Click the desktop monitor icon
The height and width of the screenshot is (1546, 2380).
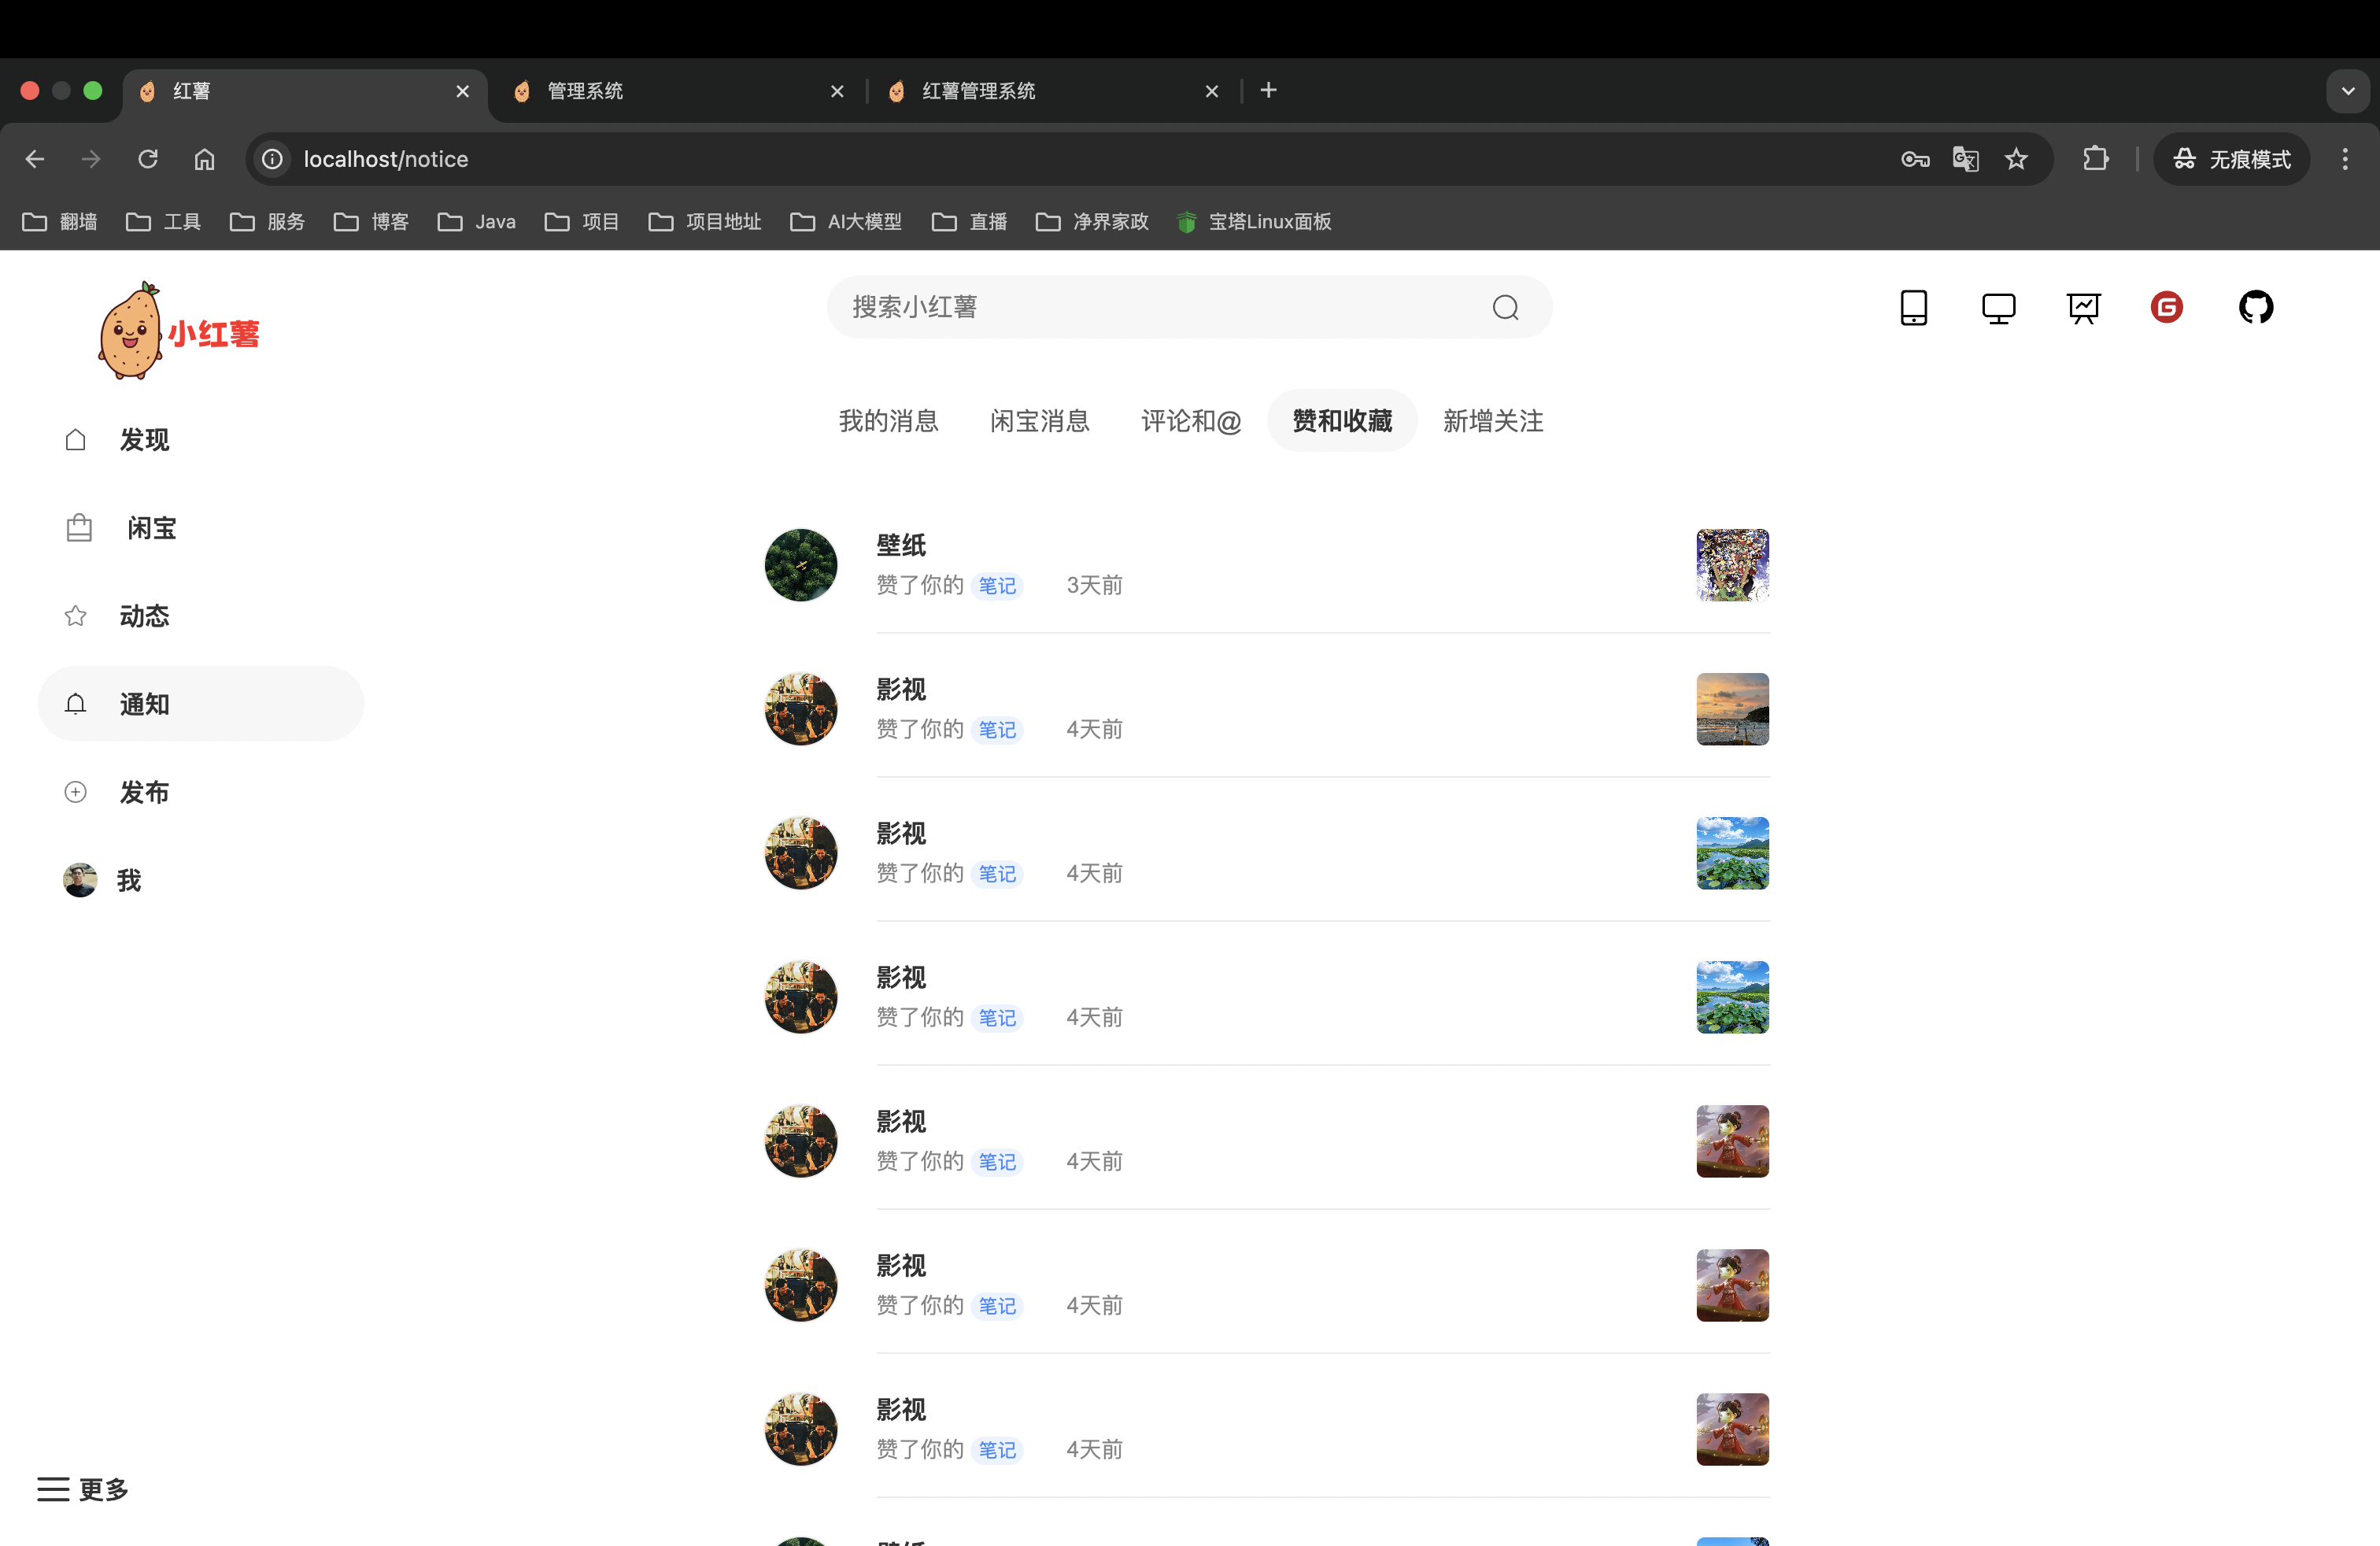click(x=1998, y=307)
